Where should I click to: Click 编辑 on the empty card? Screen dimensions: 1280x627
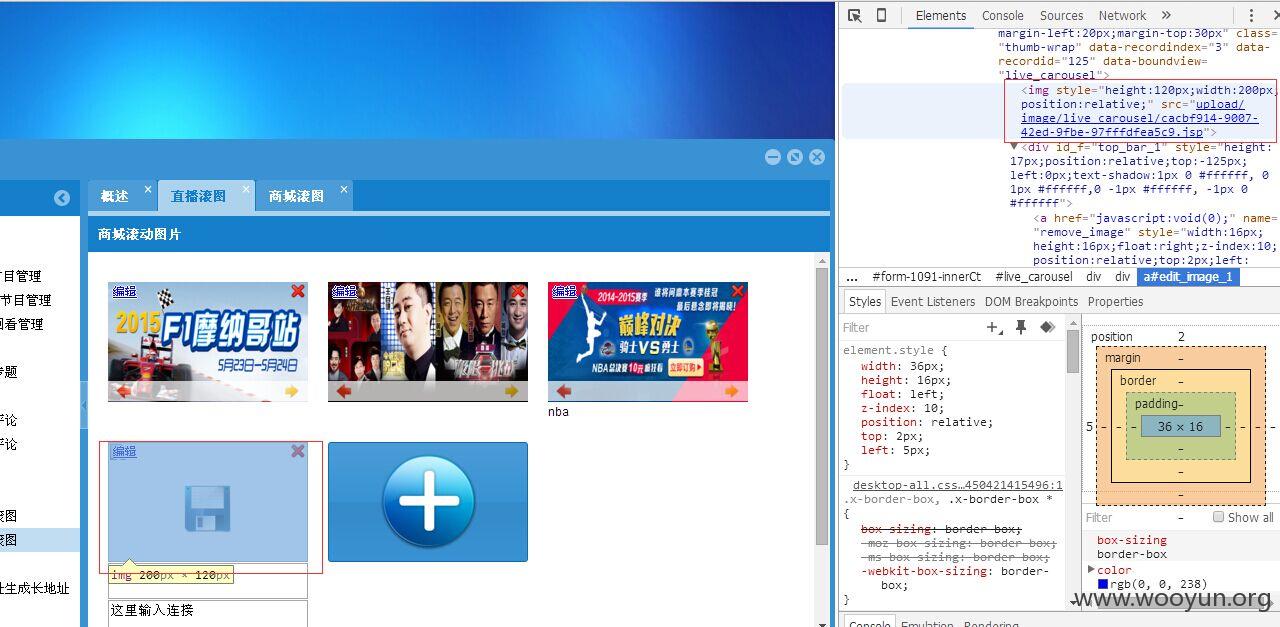pos(124,451)
